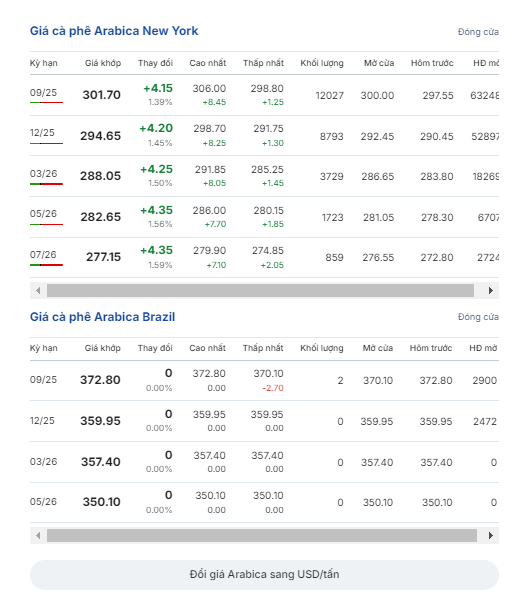Click 'Giá khớp' column header in New York table
Viewport: 521px width, 602px height.
(103, 63)
